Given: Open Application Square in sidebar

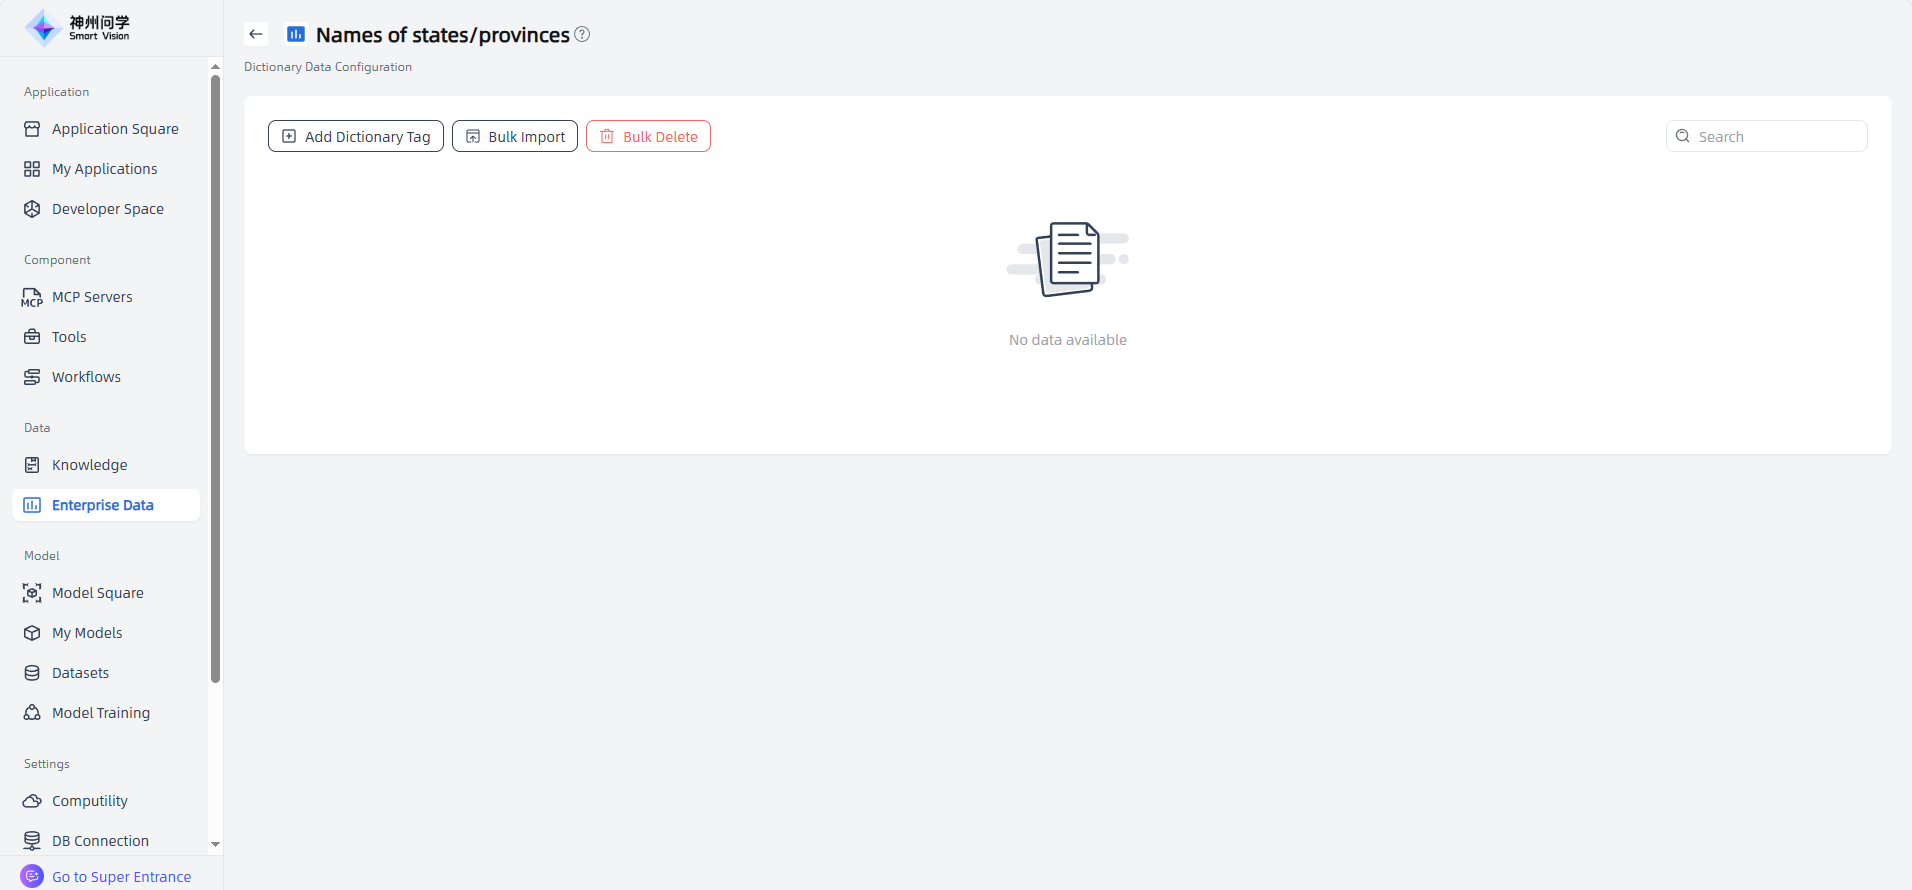Looking at the screenshot, I should pos(115,129).
